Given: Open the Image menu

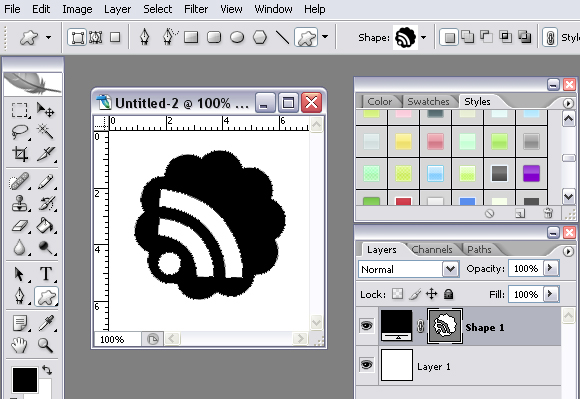Looking at the screenshot, I should 77,9.
